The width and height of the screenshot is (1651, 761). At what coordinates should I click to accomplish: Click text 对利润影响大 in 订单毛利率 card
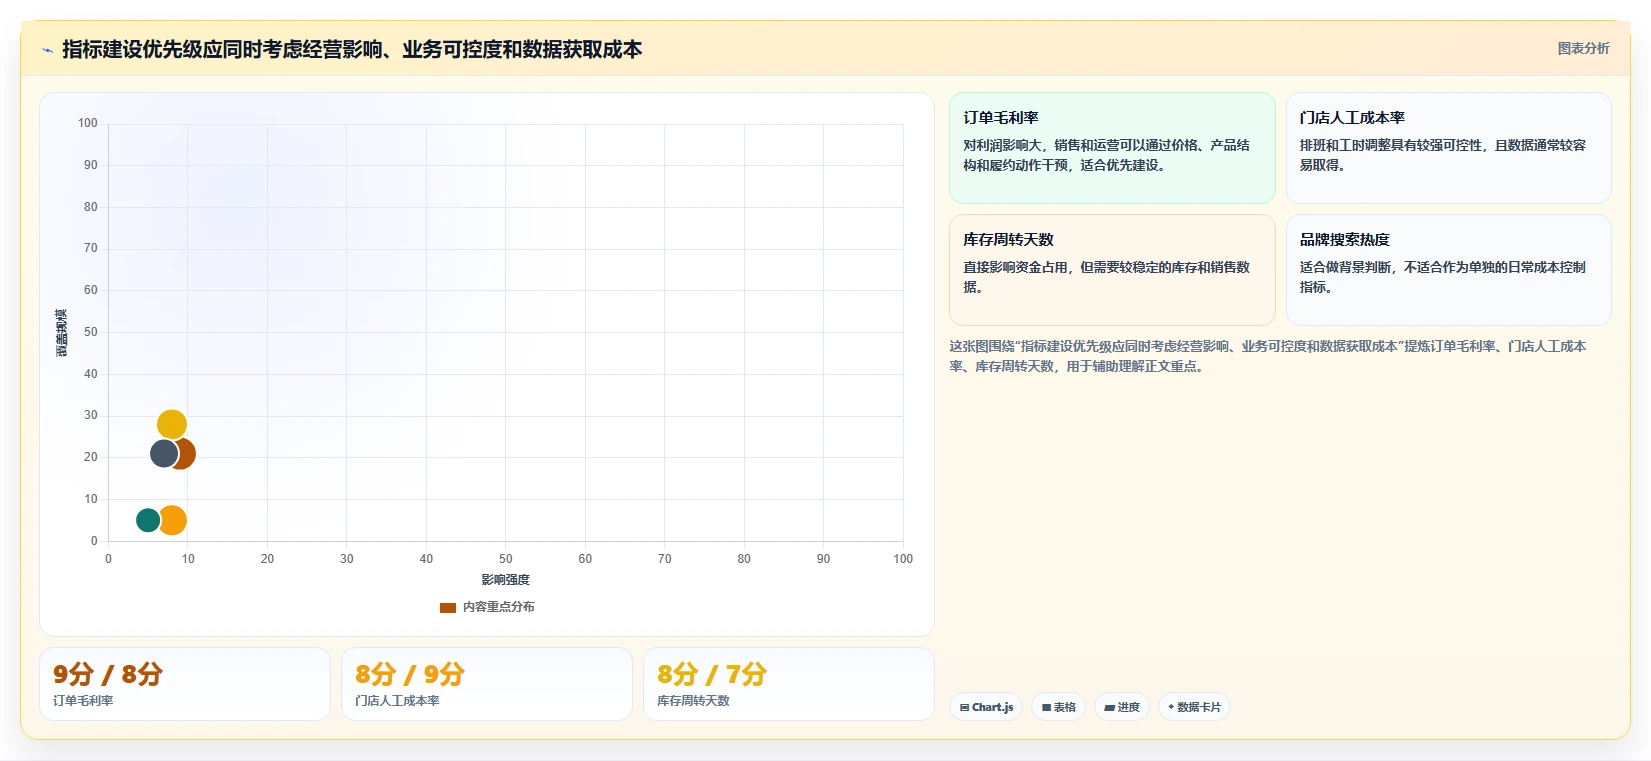click(1002, 146)
